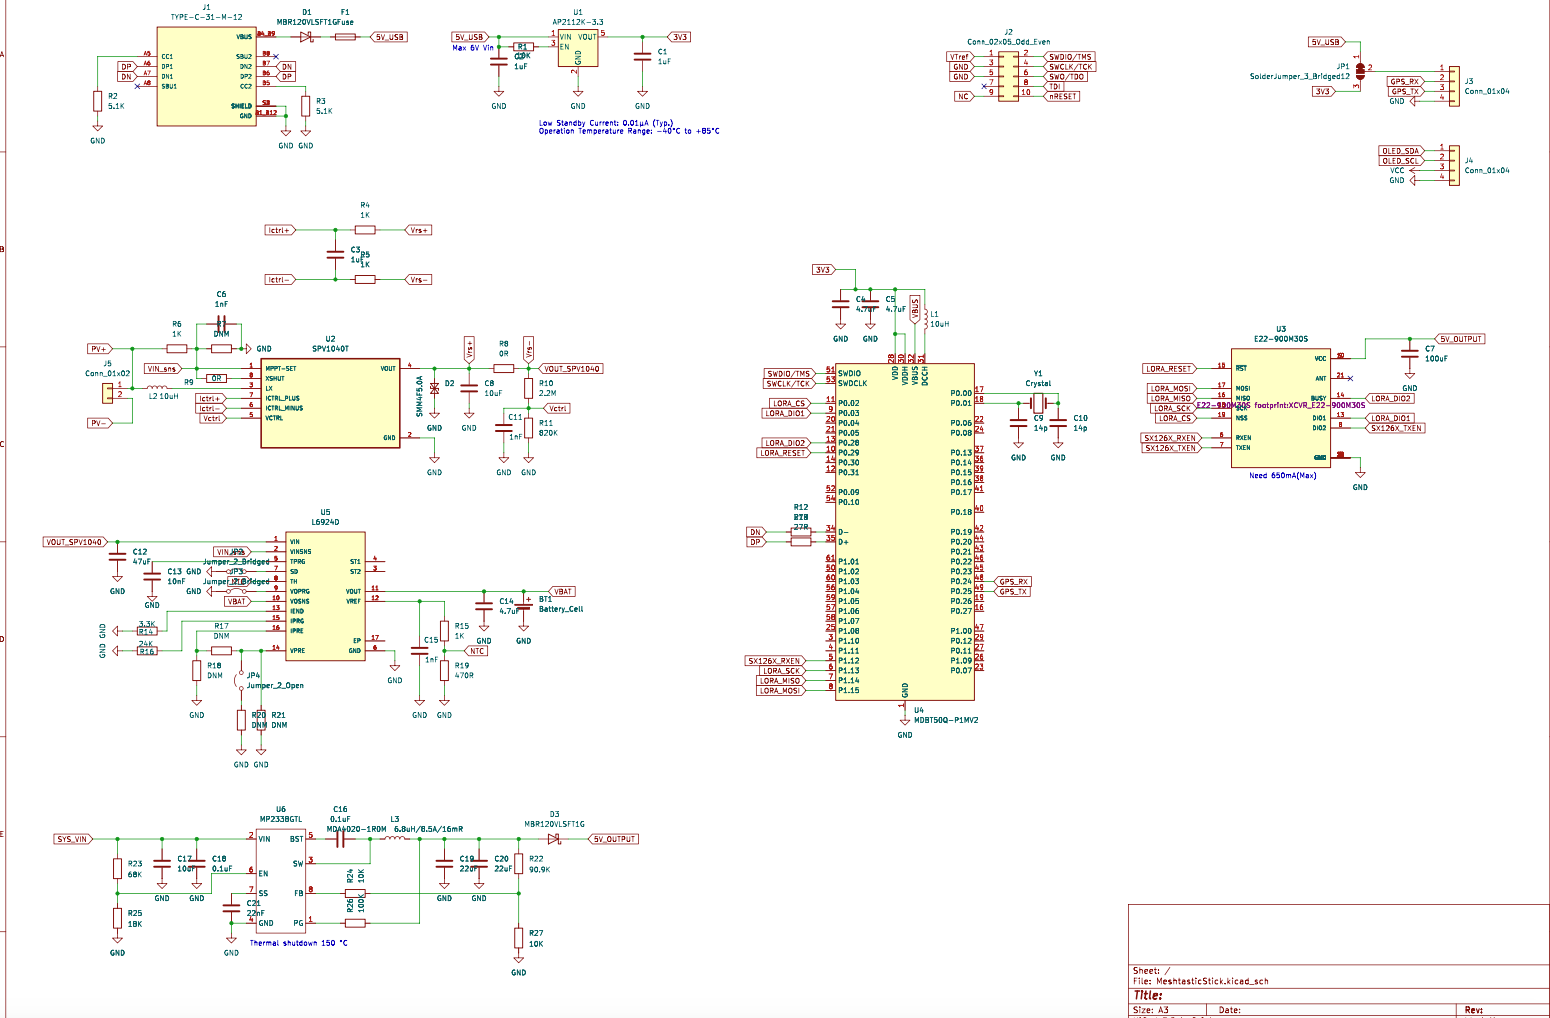Select the U4 MDBT50Q-P1MV2 module symbol
Image resolution: width=1550 pixels, height=1018 pixels.
point(904,532)
